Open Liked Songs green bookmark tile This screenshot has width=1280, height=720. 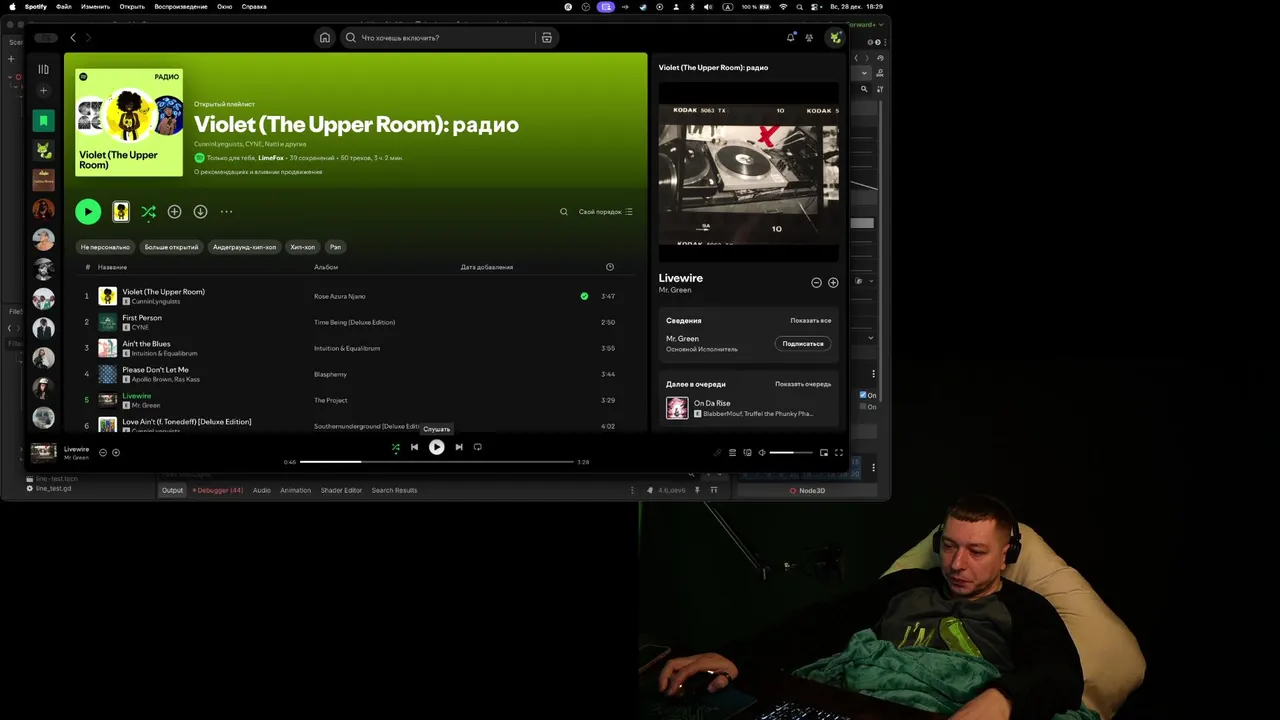click(43, 121)
